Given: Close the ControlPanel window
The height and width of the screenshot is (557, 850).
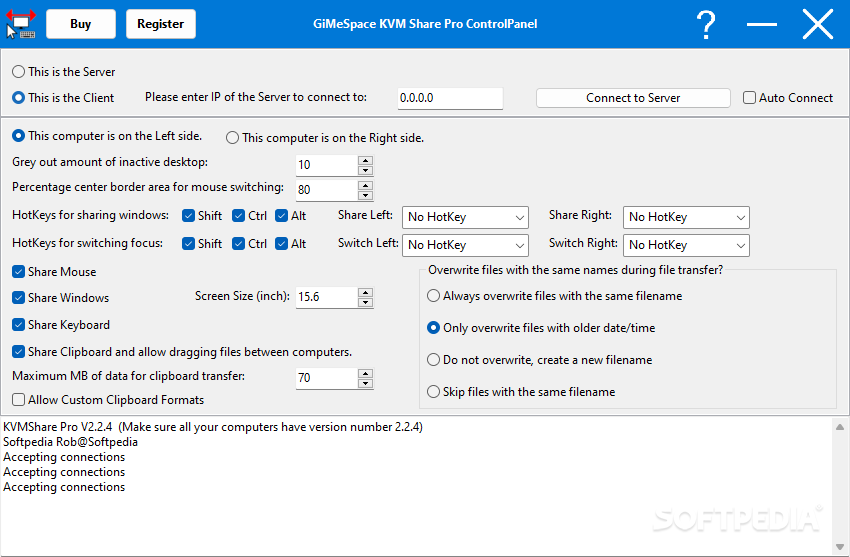Looking at the screenshot, I should 817,24.
